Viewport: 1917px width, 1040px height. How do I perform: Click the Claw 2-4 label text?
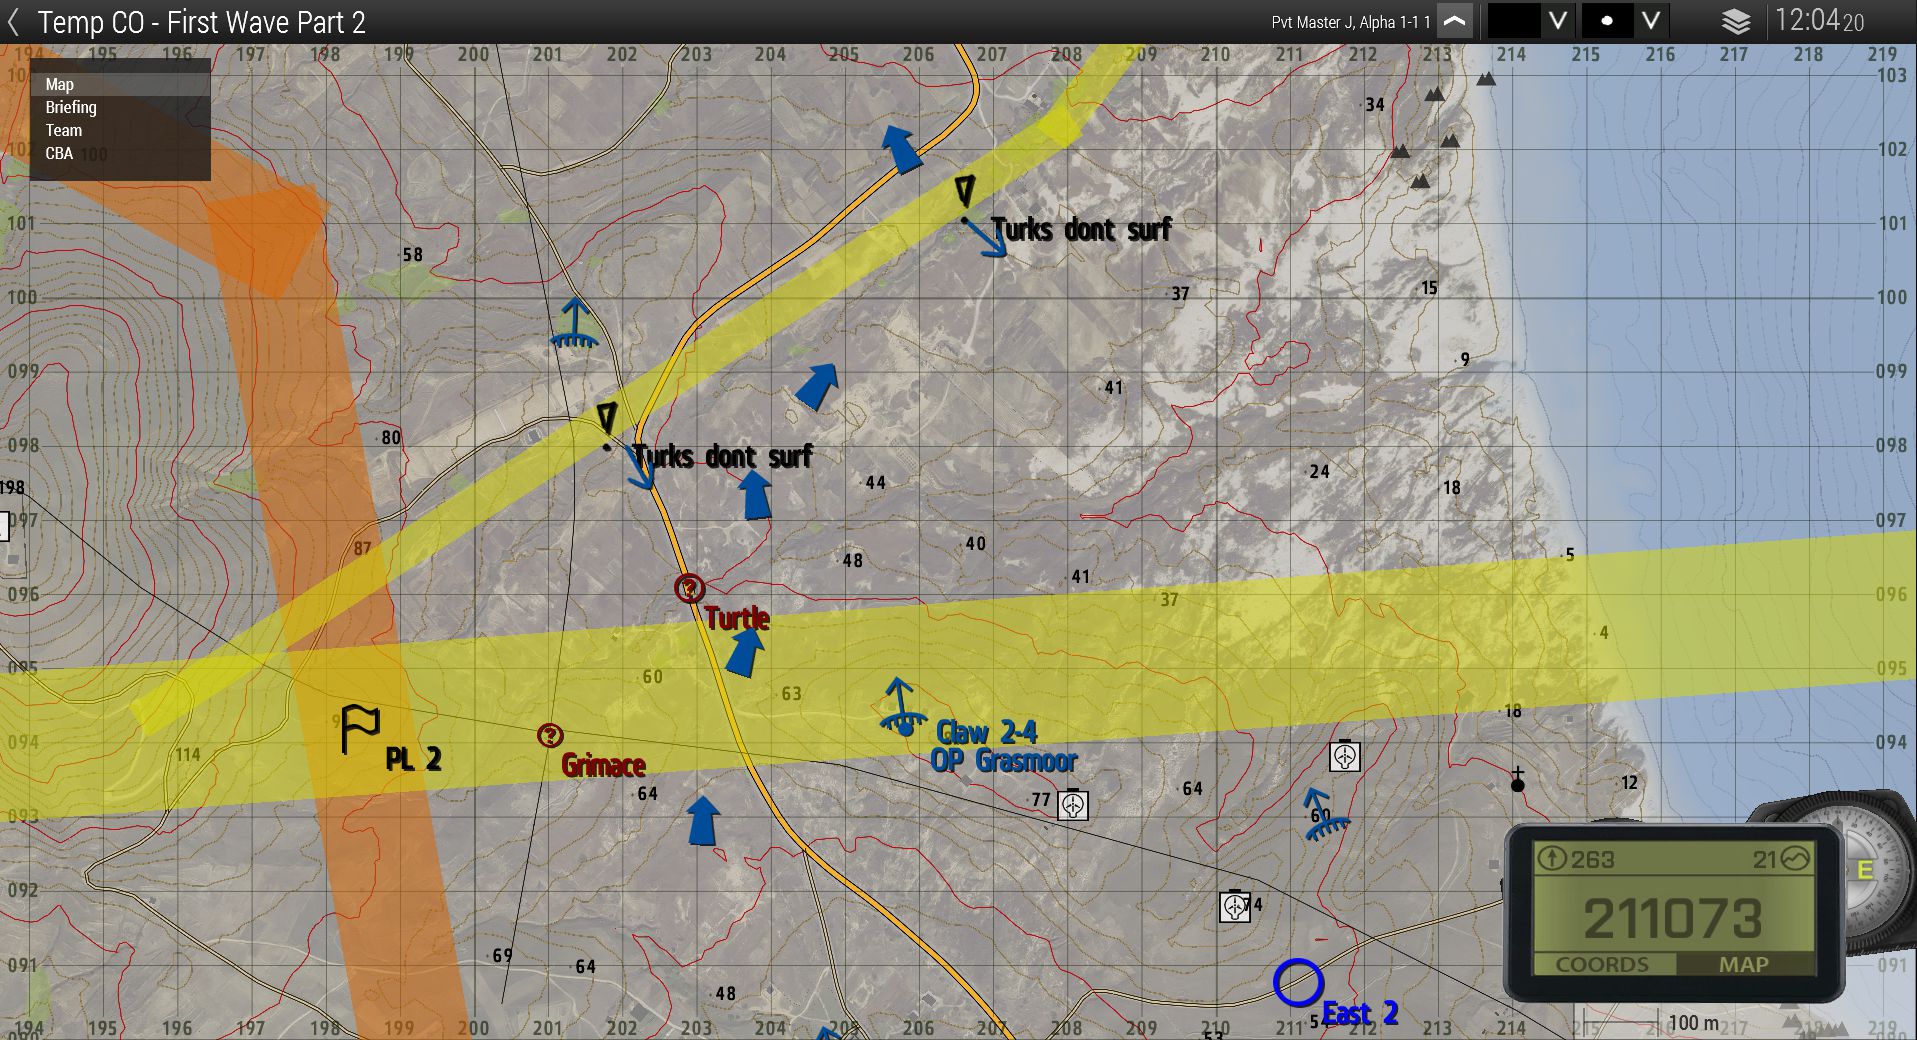pos(987,732)
